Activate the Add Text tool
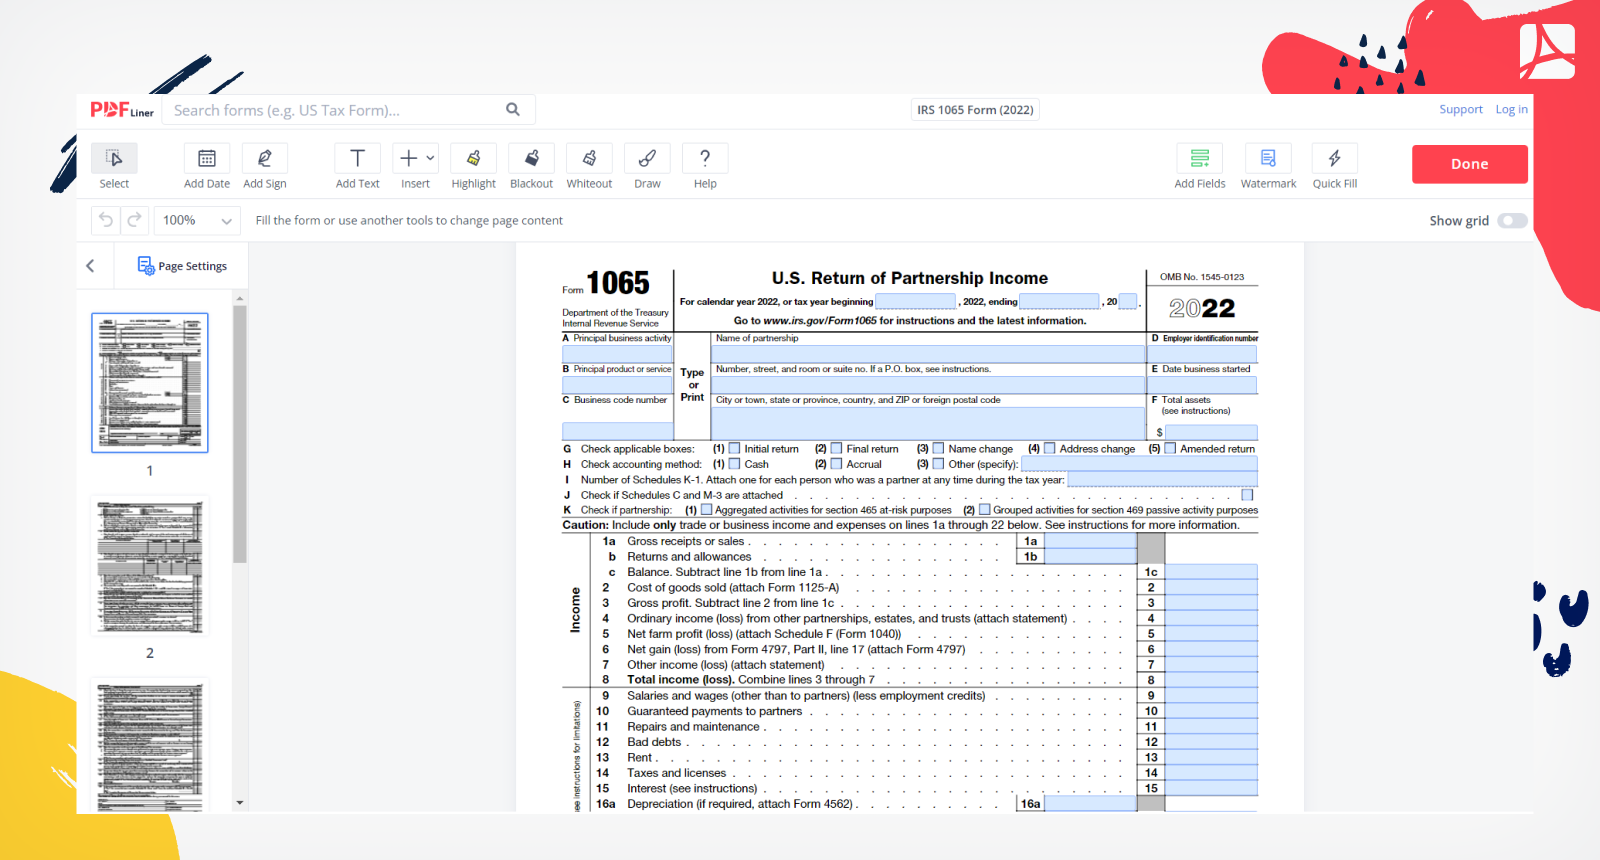 point(357,158)
